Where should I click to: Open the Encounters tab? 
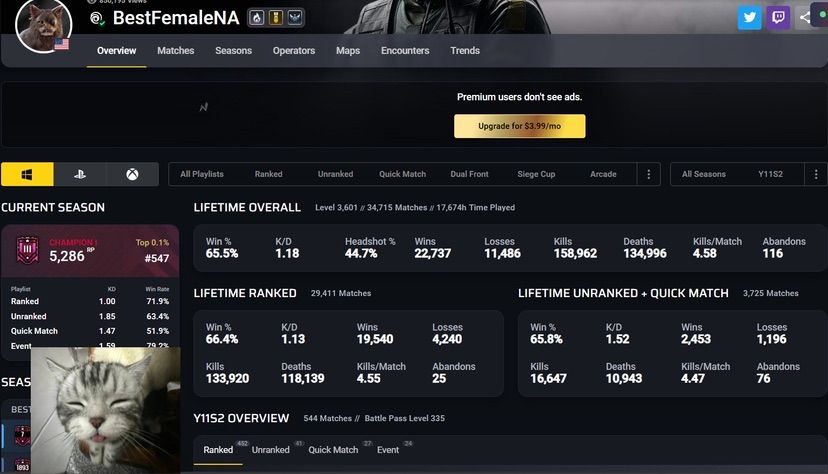tap(405, 51)
